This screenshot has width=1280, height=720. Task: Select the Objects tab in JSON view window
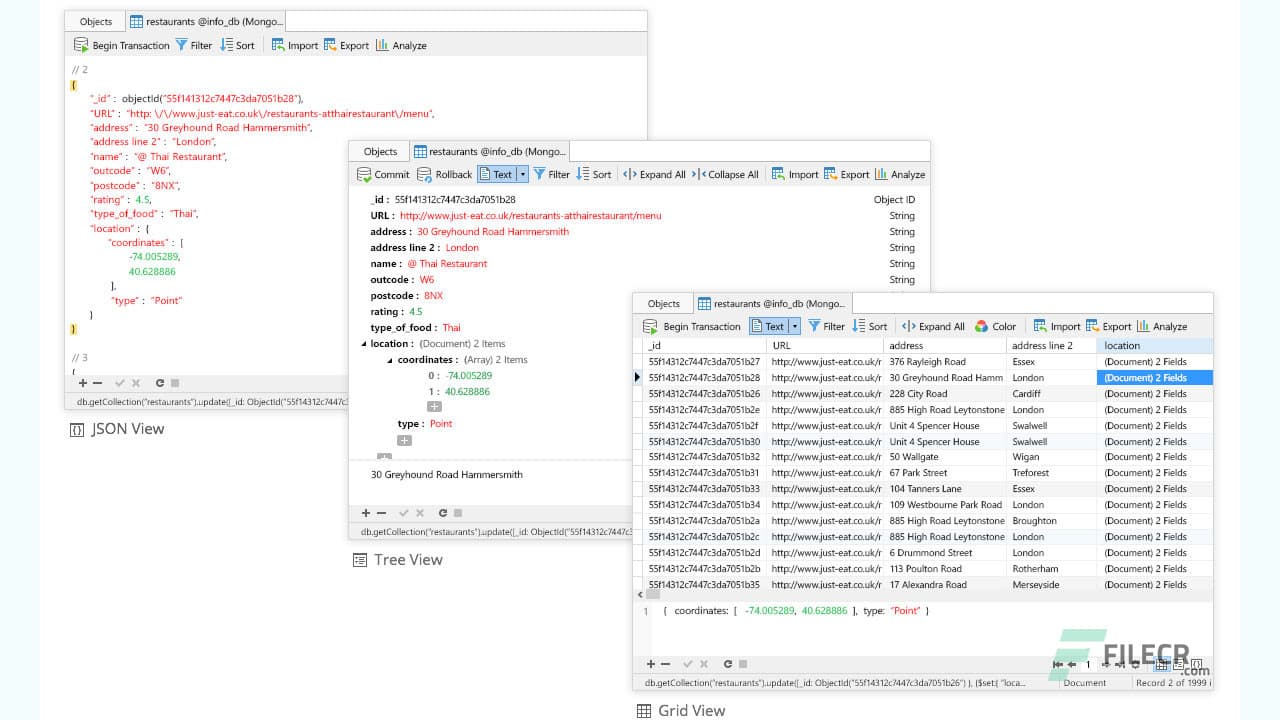point(96,21)
